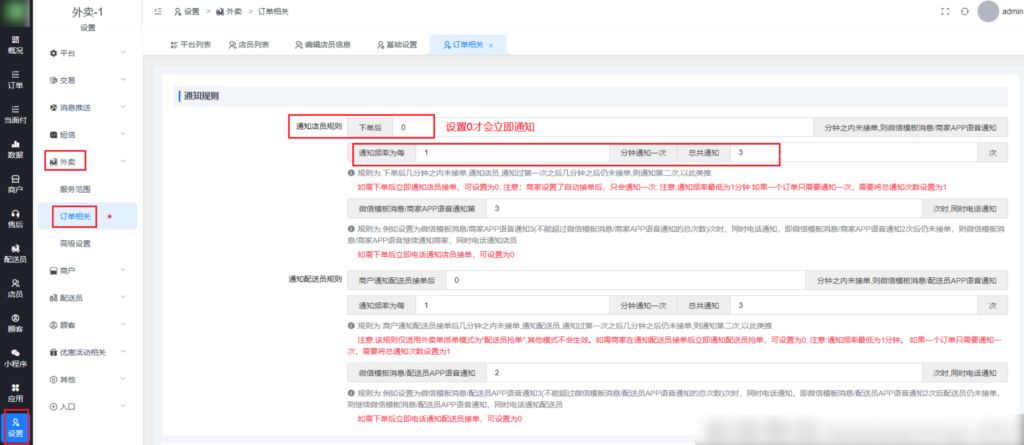Open the 配送员 delivery icon in left rail
The image size is (1024, 445).
point(15,253)
